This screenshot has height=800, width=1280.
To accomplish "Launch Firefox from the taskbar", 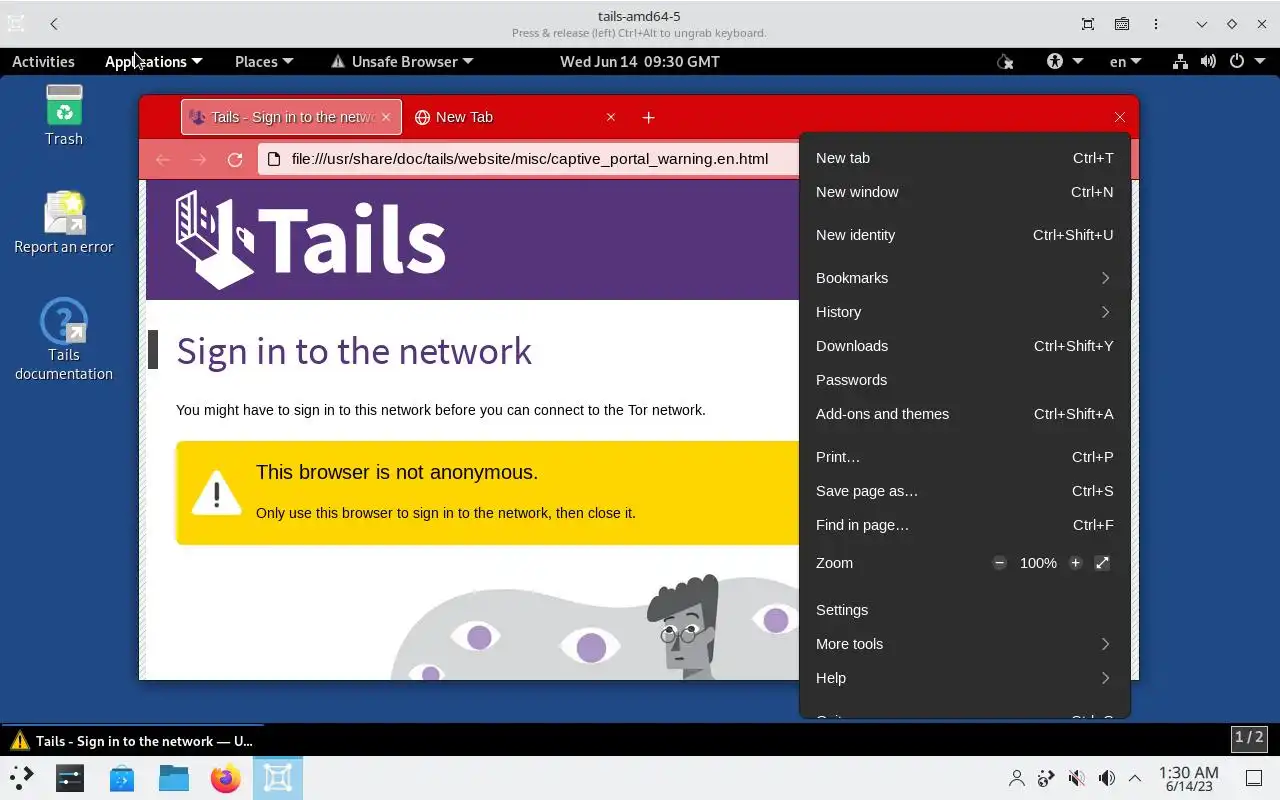I will [x=226, y=778].
